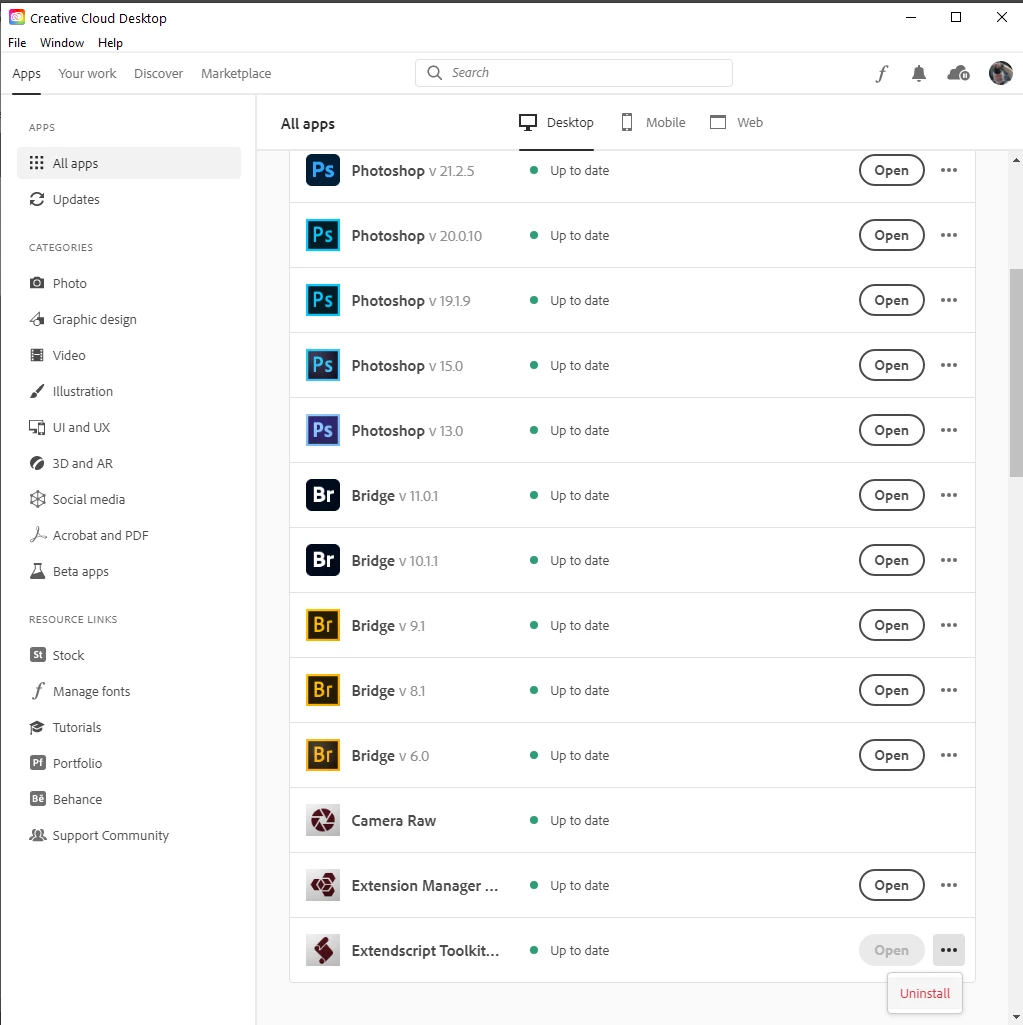The image size is (1023, 1025).
Task: Open Extension Manager
Action: point(892,885)
